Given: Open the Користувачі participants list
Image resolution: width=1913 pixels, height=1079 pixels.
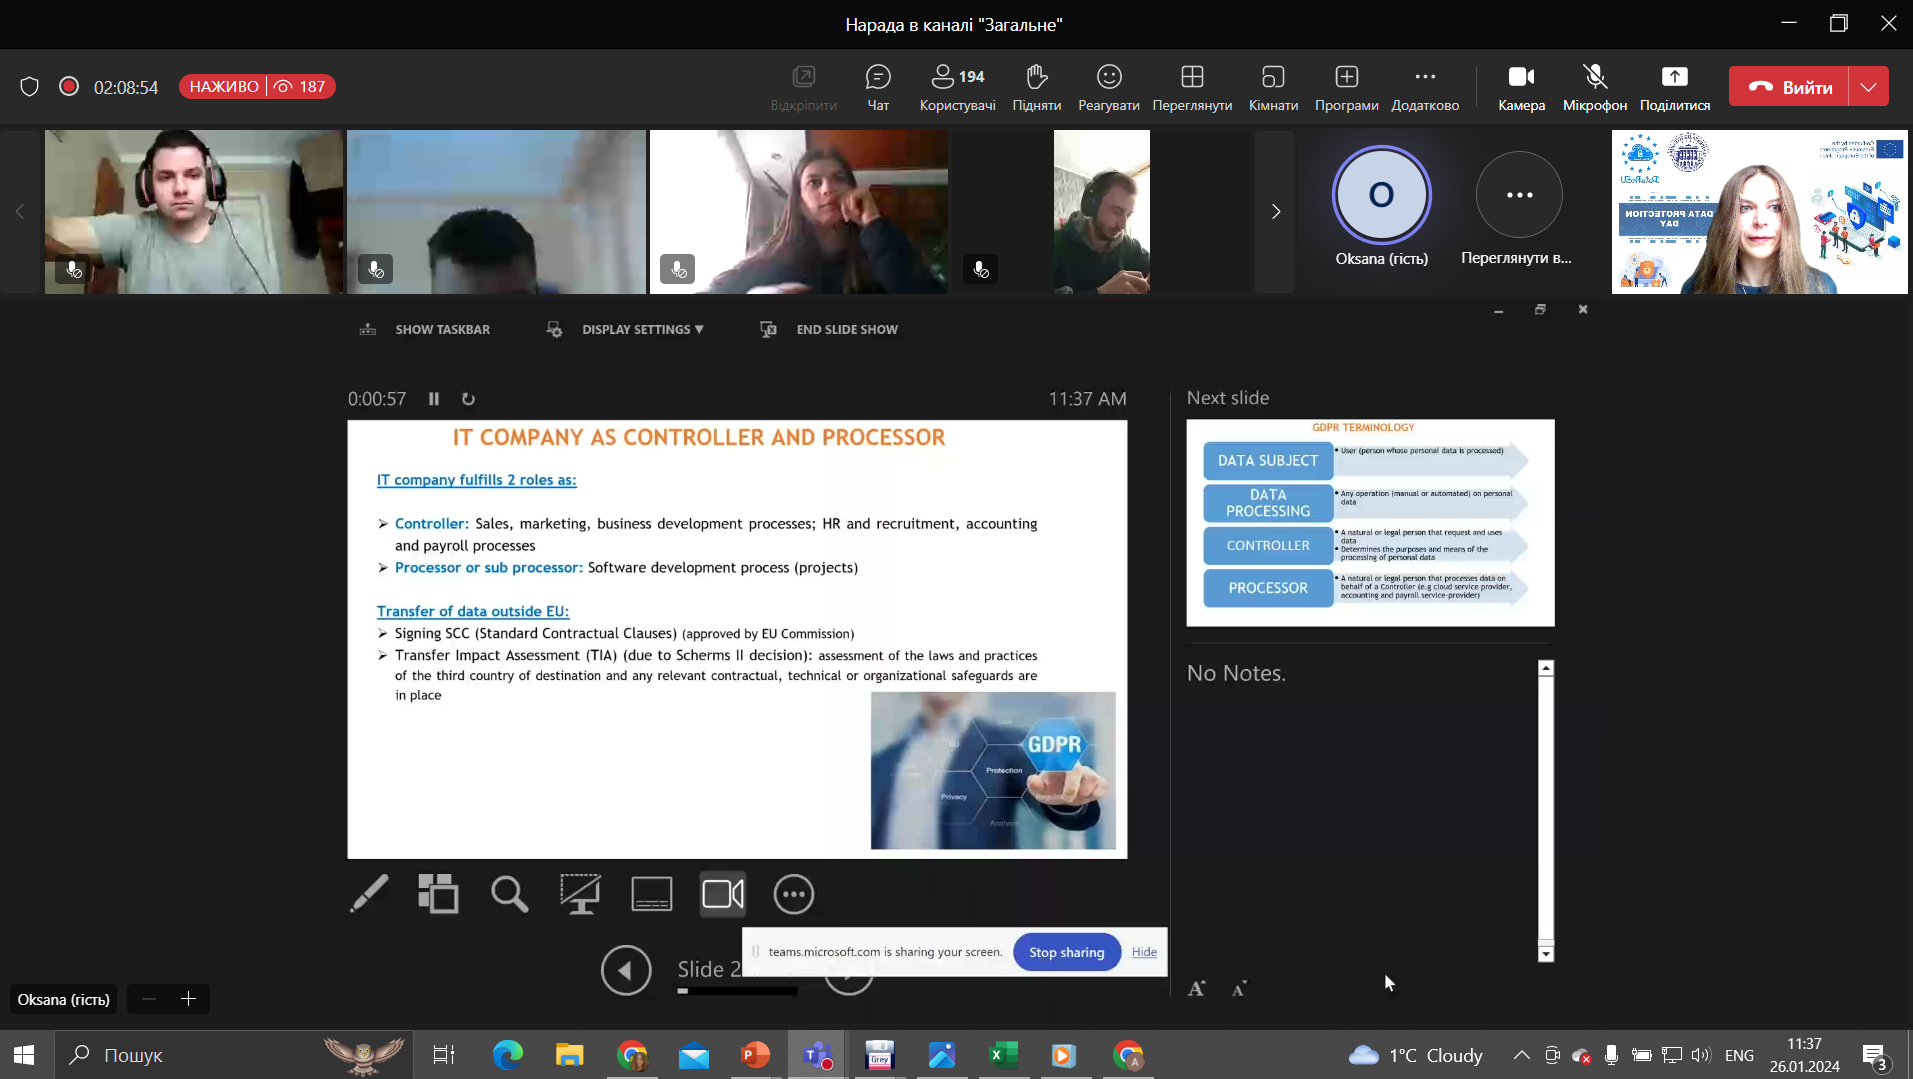Looking at the screenshot, I should click(957, 87).
